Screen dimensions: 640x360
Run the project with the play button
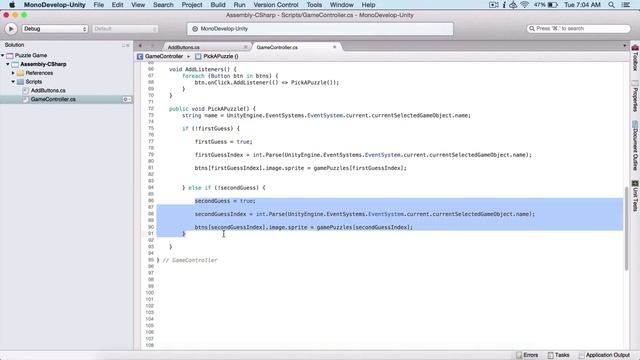(11, 29)
